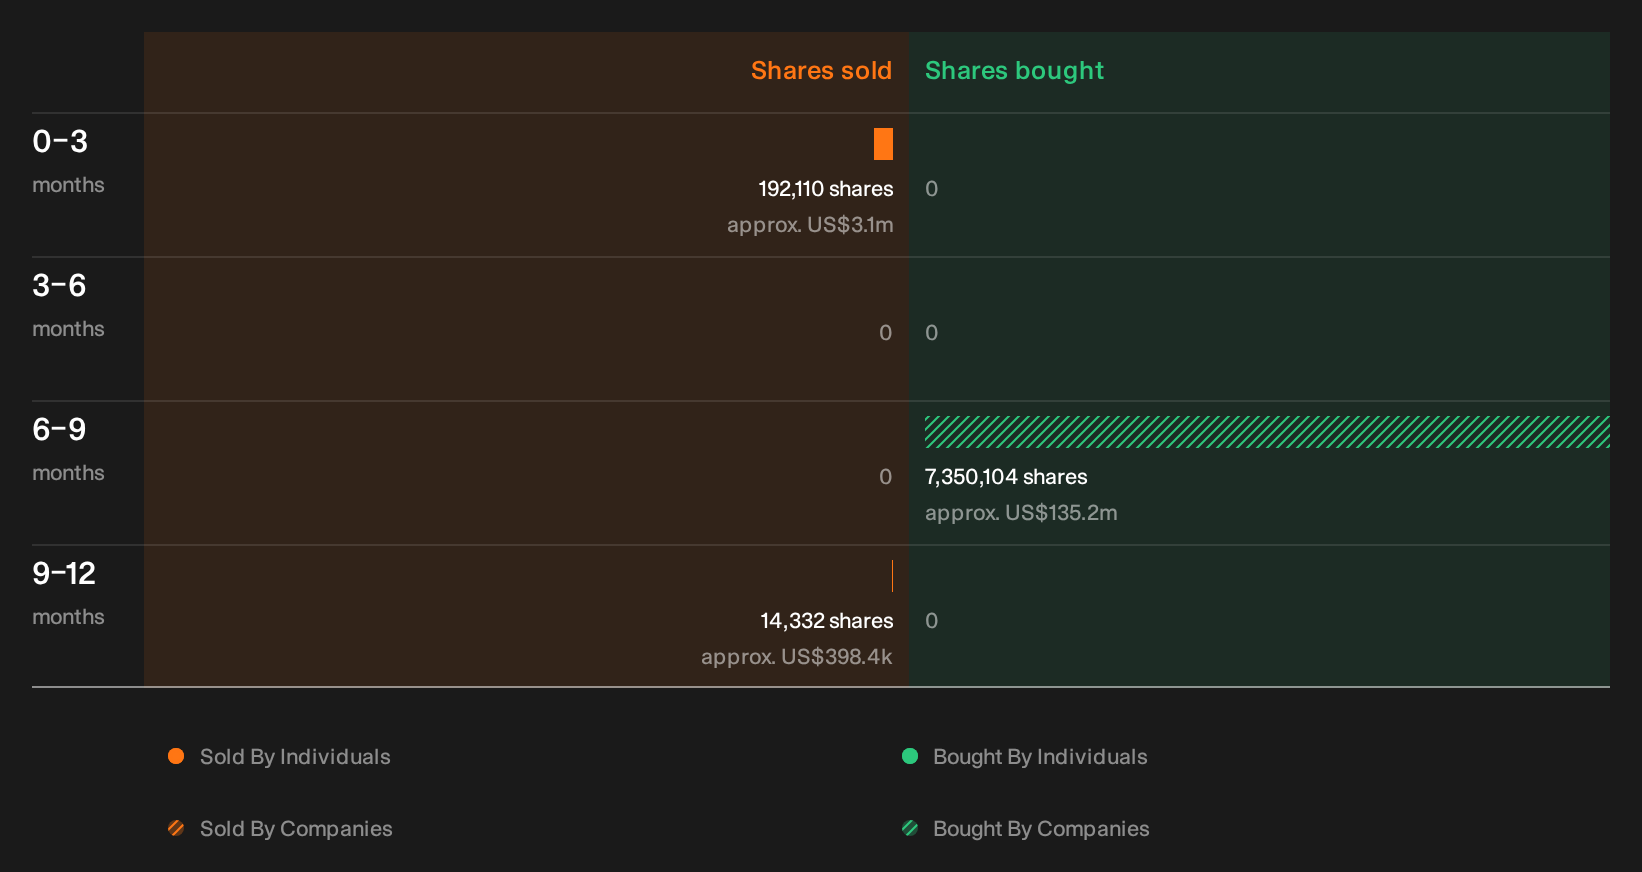Click the Bought By Individuals legend label
Viewport: 1642px width, 872px height.
pyautogui.click(x=1040, y=757)
